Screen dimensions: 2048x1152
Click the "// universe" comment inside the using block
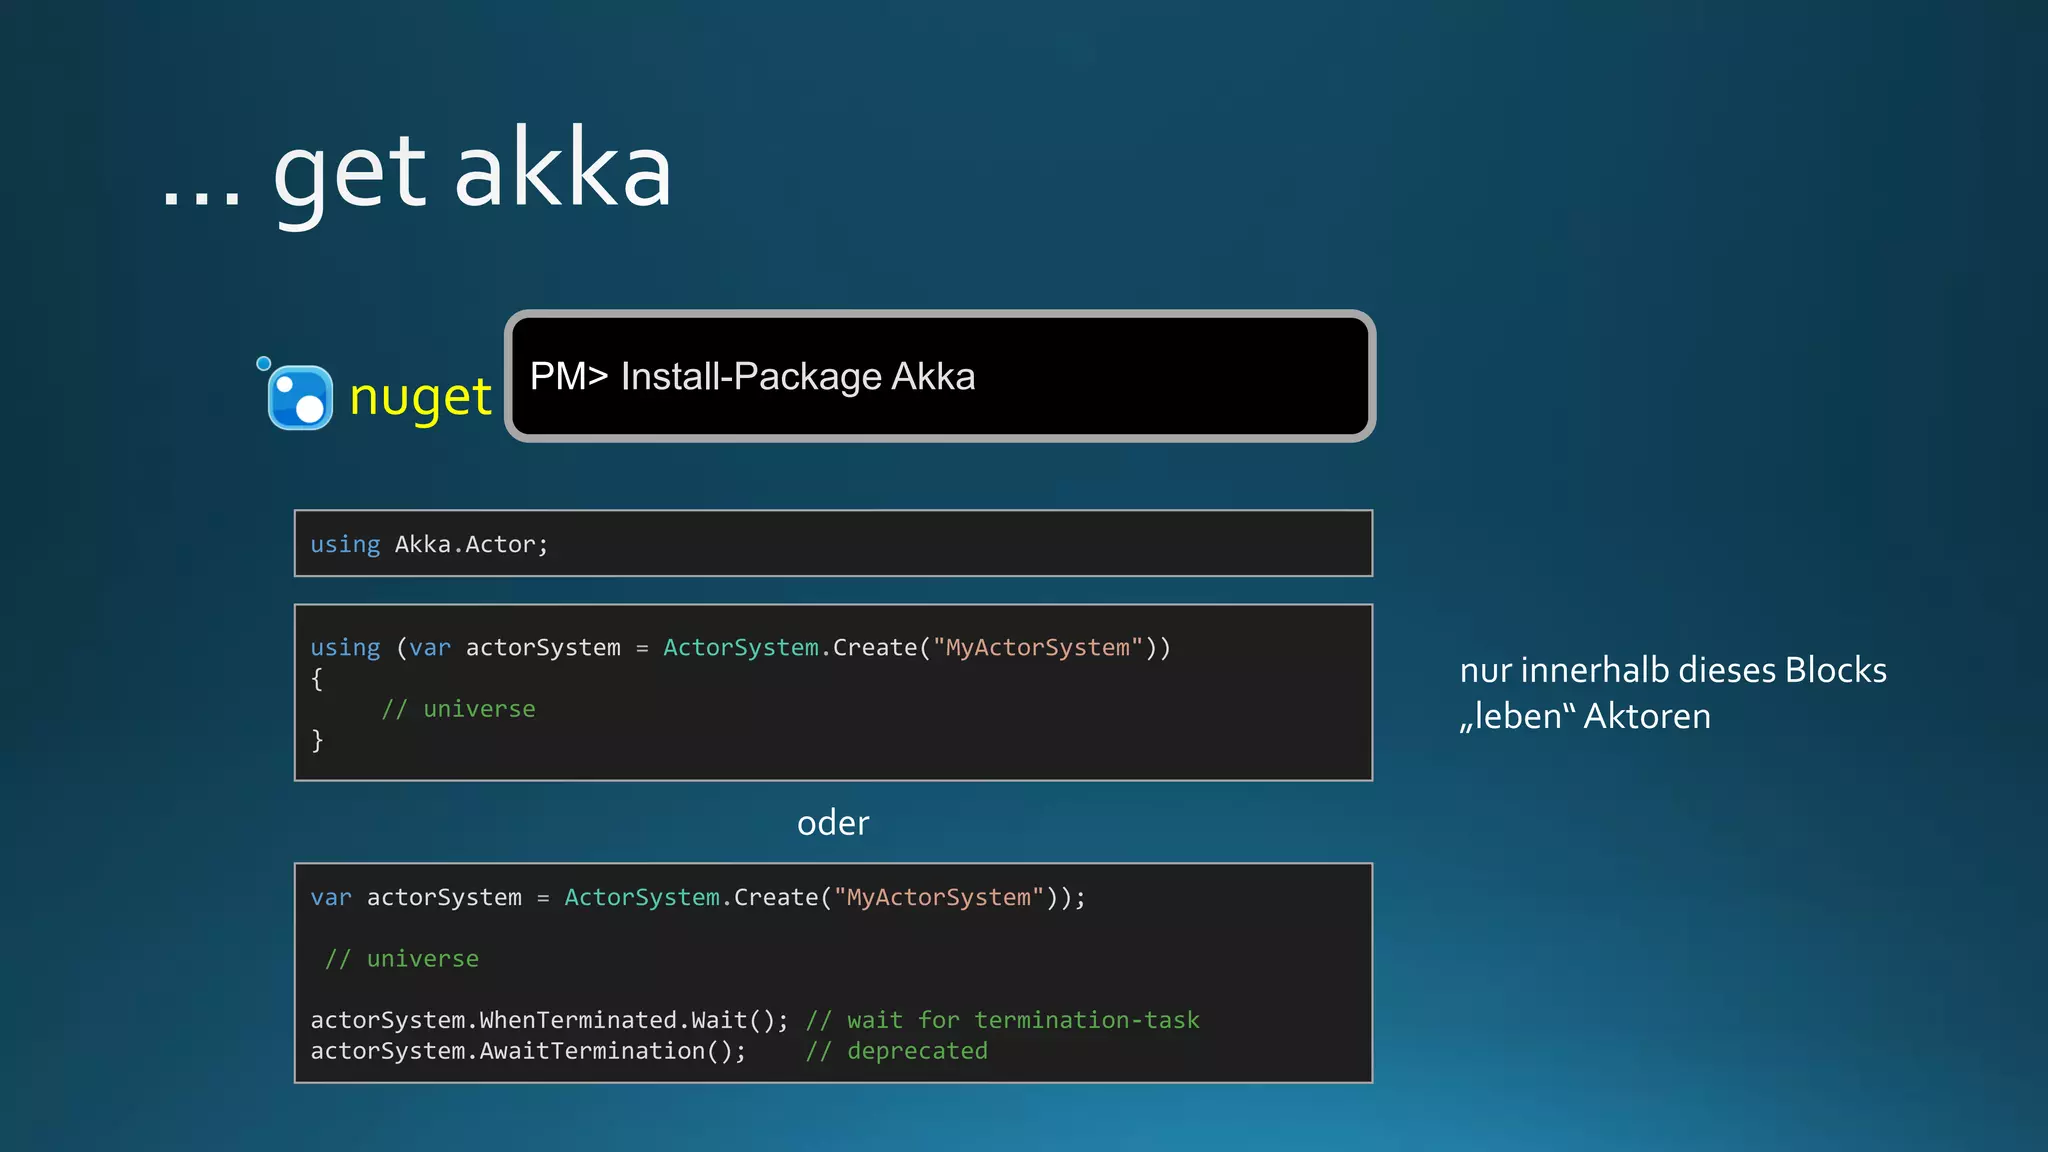pyautogui.click(x=458, y=709)
